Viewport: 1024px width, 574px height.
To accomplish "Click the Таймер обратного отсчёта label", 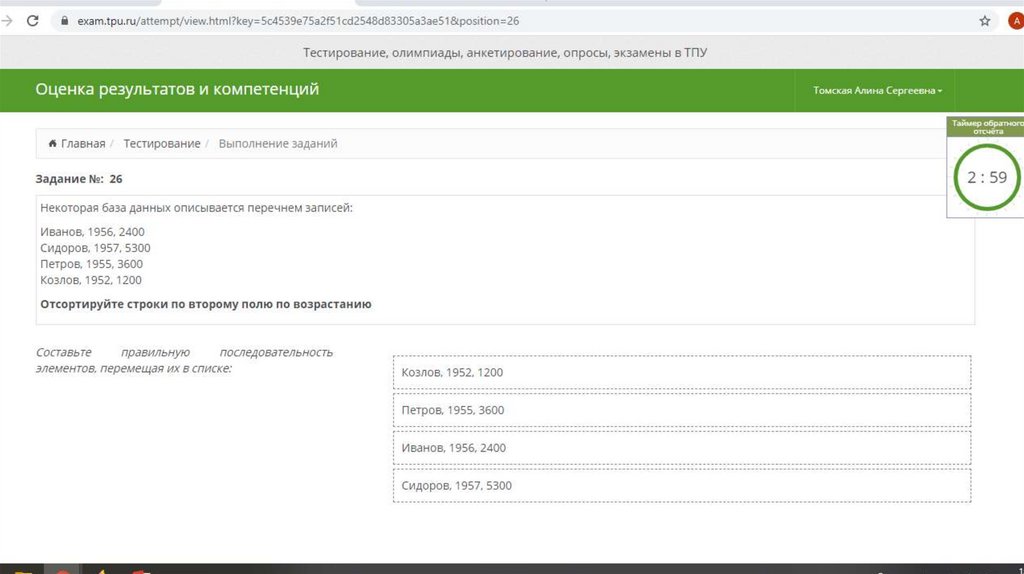I will pyautogui.click(x=987, y=127).
